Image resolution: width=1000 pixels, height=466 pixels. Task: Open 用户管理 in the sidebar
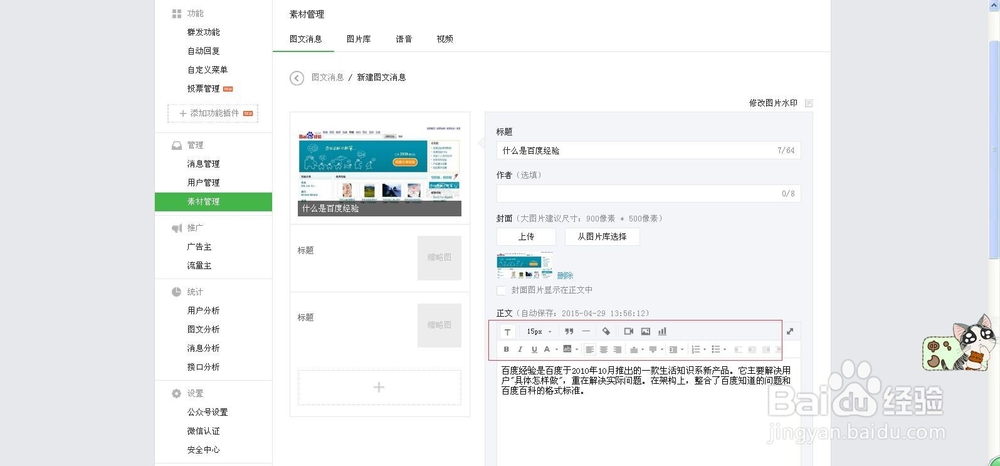click(203, 182)
